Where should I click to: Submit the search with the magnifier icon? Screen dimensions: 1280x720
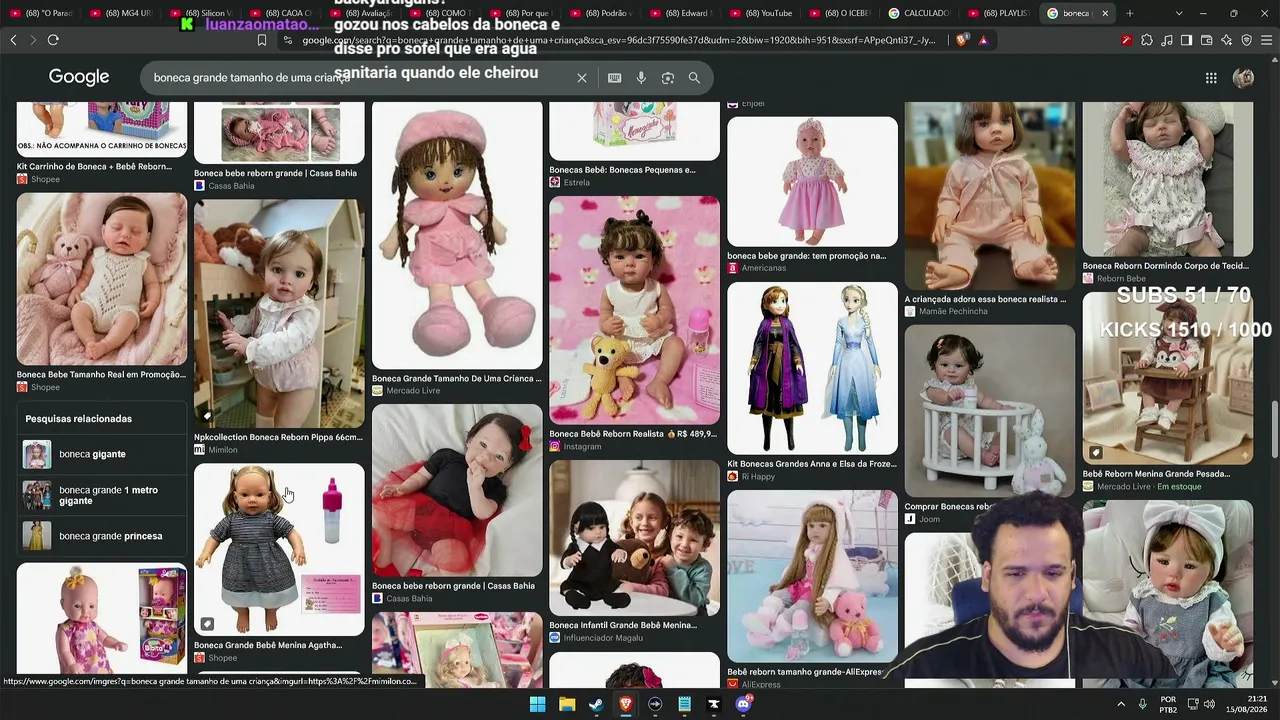pos(694,78)
